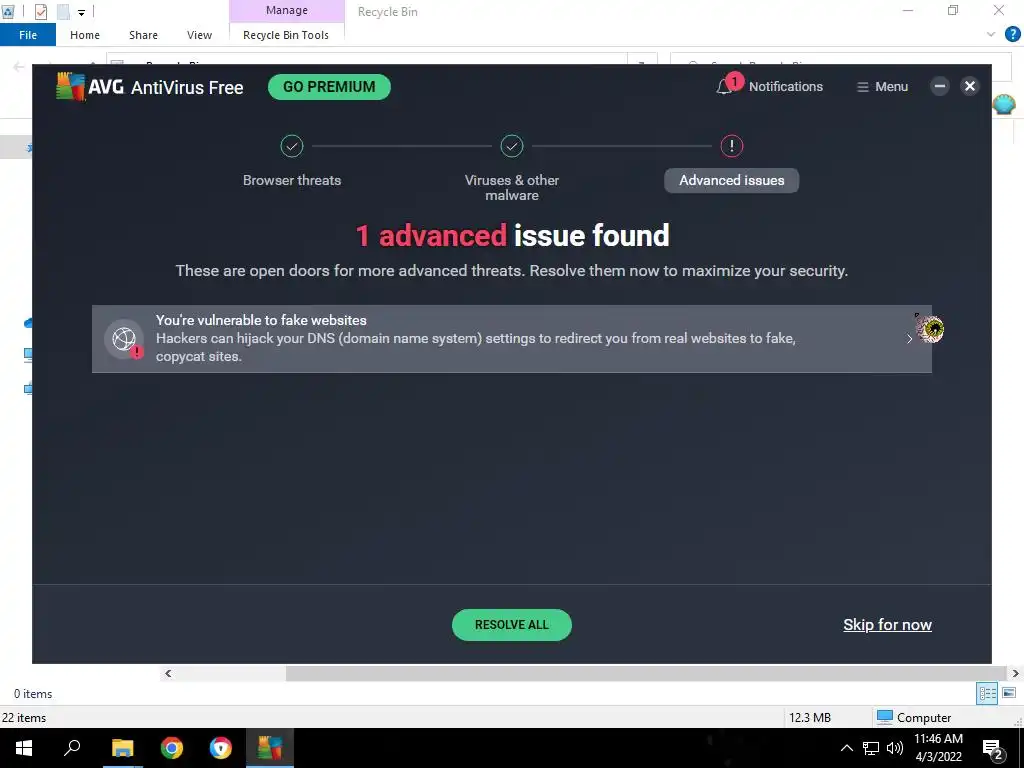Click the Viruses & other malware label
Image resolution: width=1024 pixels, height=768 pixels.
point(512,187)
